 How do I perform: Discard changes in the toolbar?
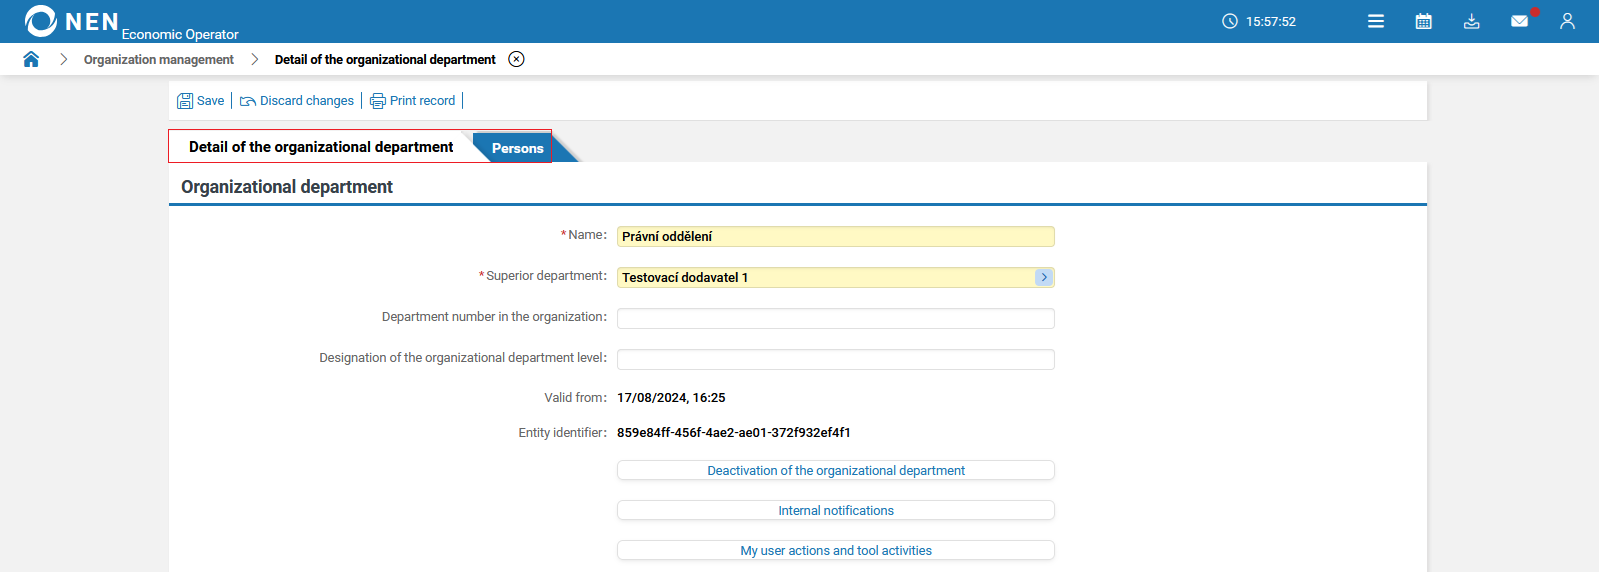coord(297,101)
